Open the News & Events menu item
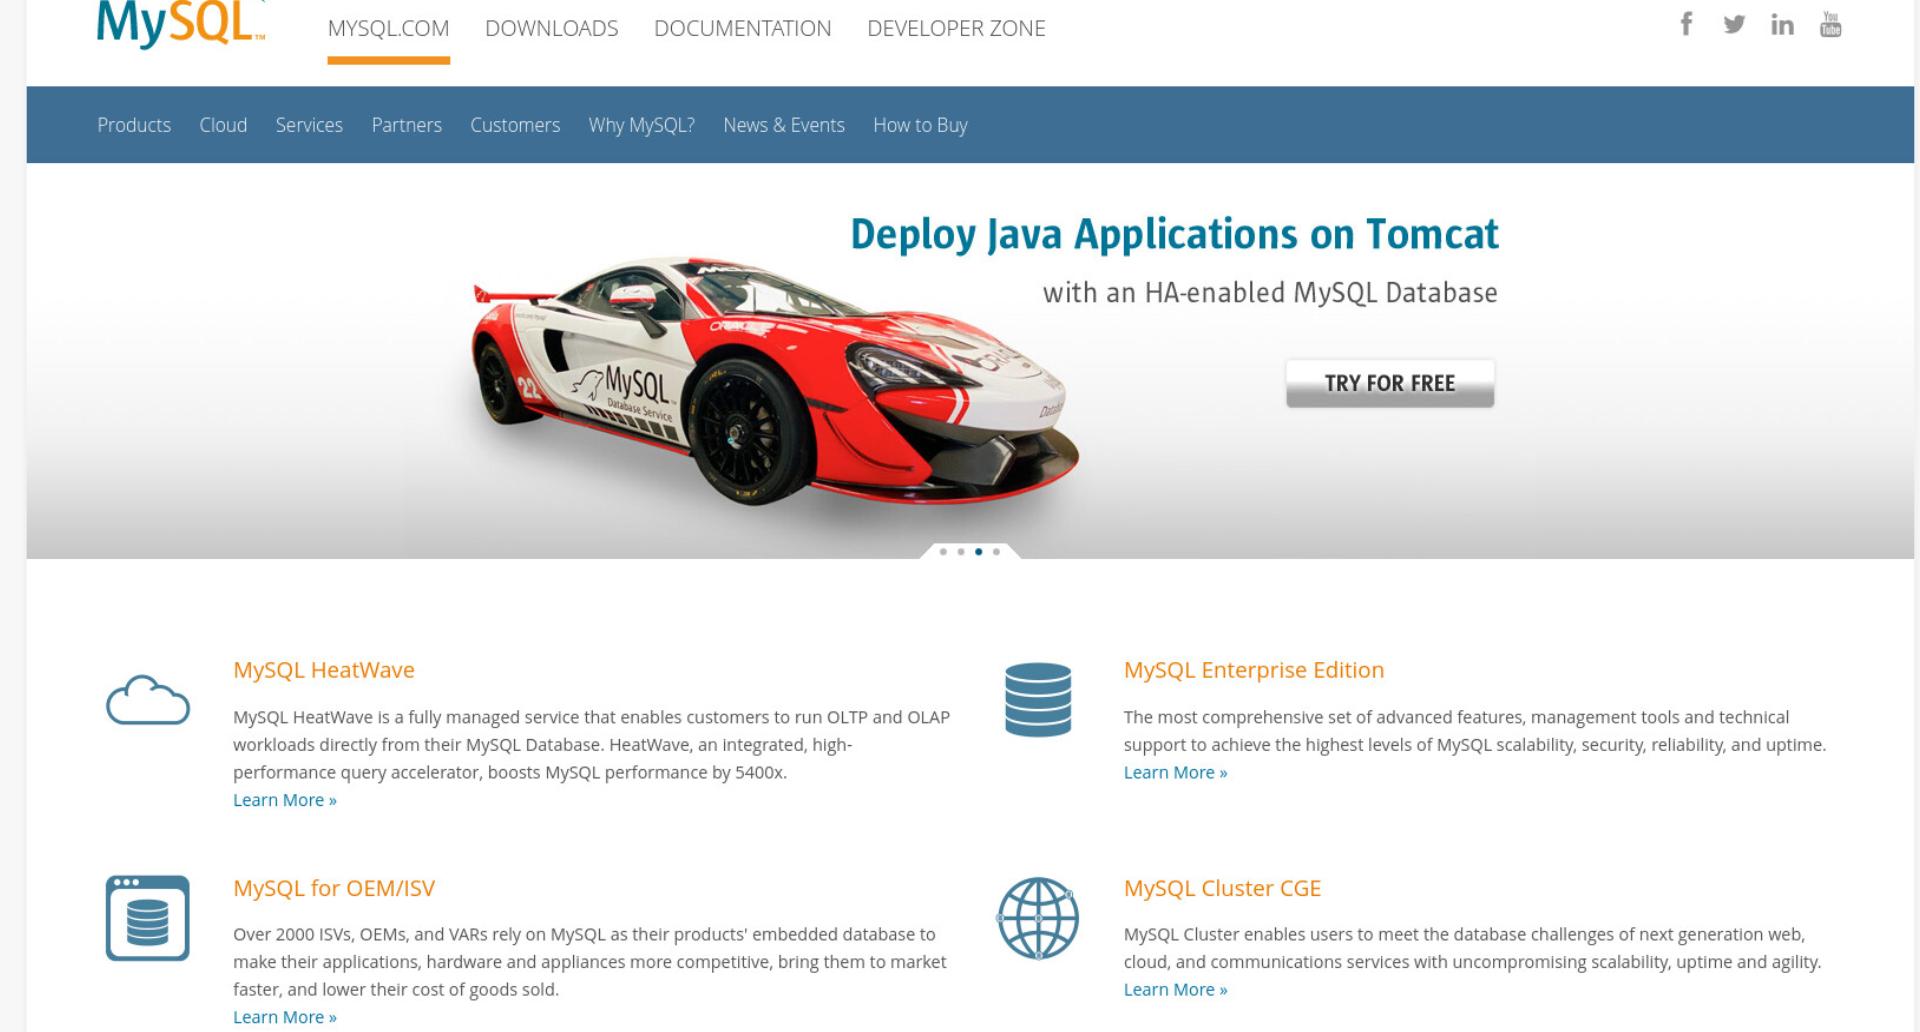 click(x=784, y=125)
